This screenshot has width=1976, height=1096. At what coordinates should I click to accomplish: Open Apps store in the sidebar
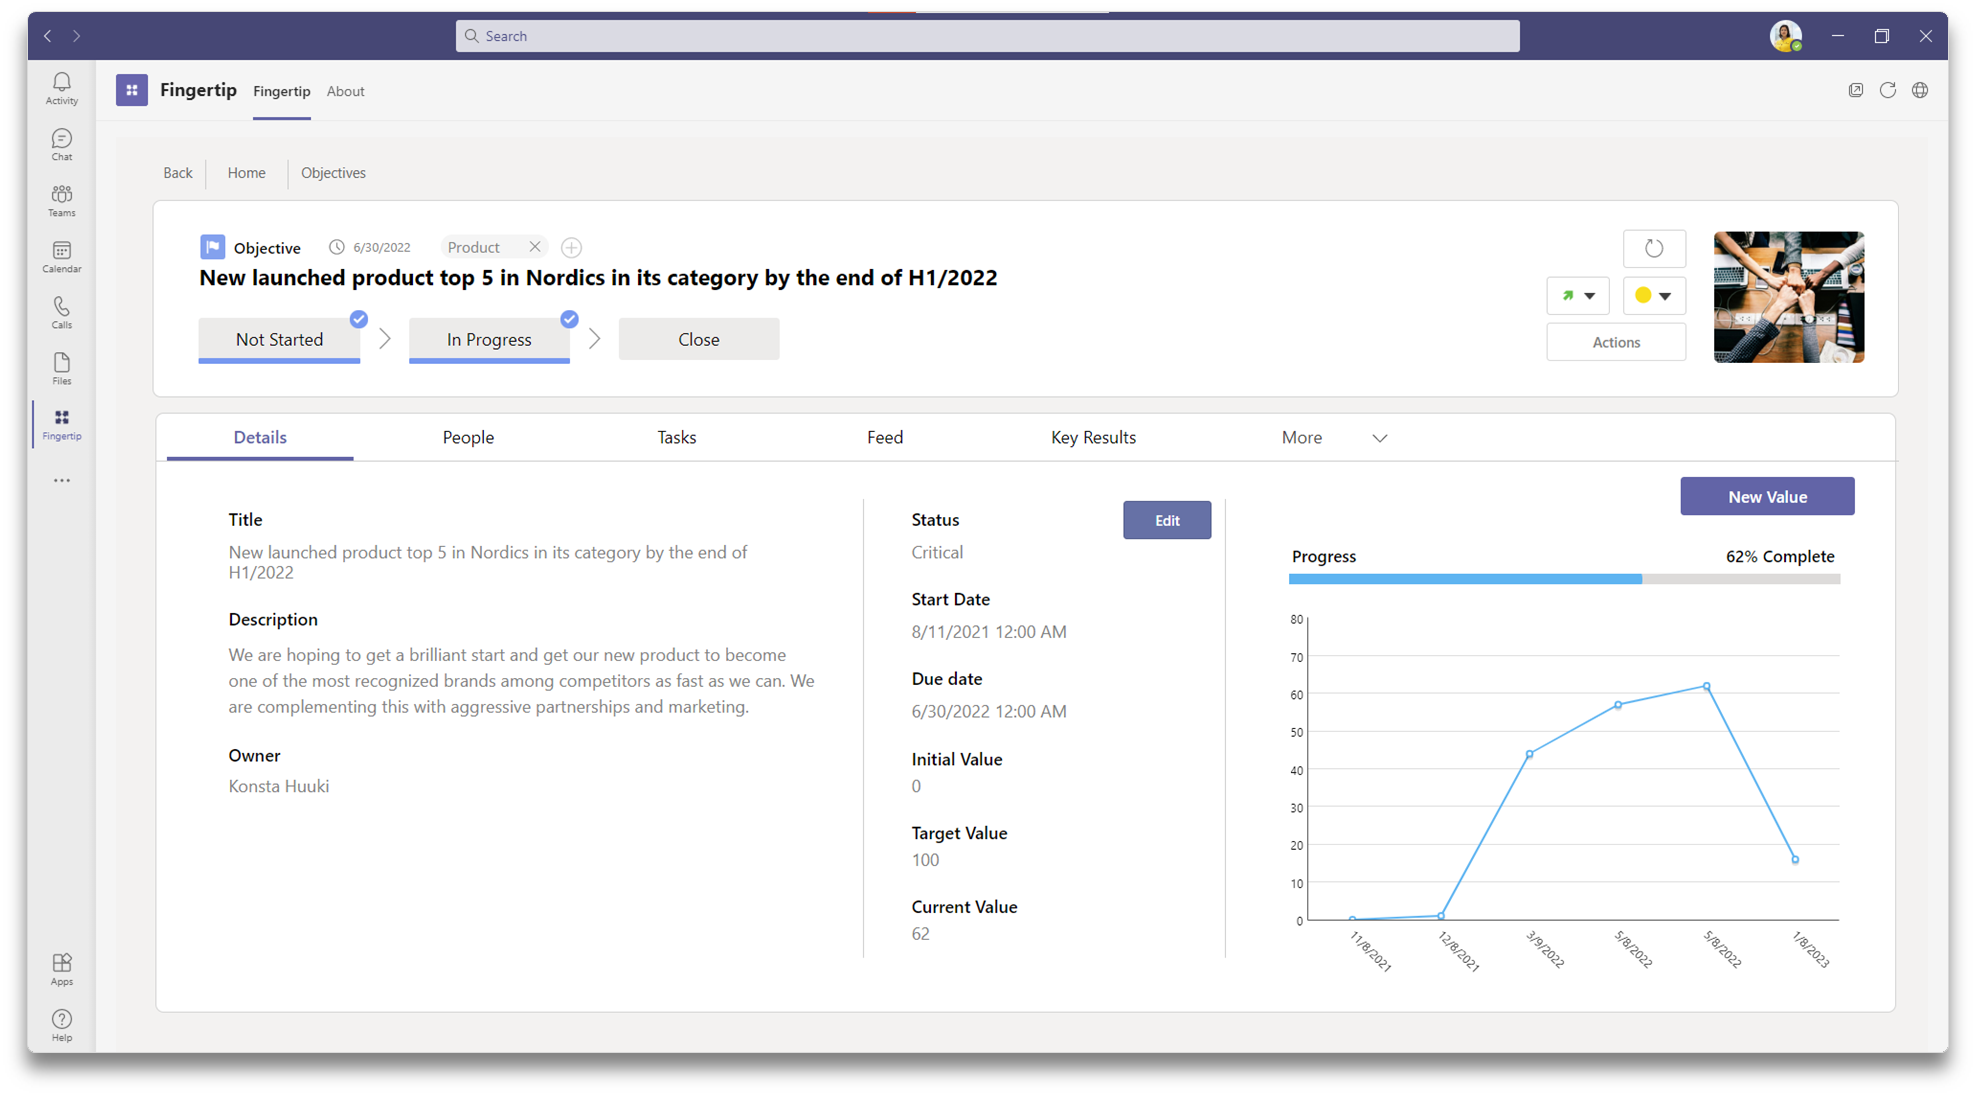[62, 969]
